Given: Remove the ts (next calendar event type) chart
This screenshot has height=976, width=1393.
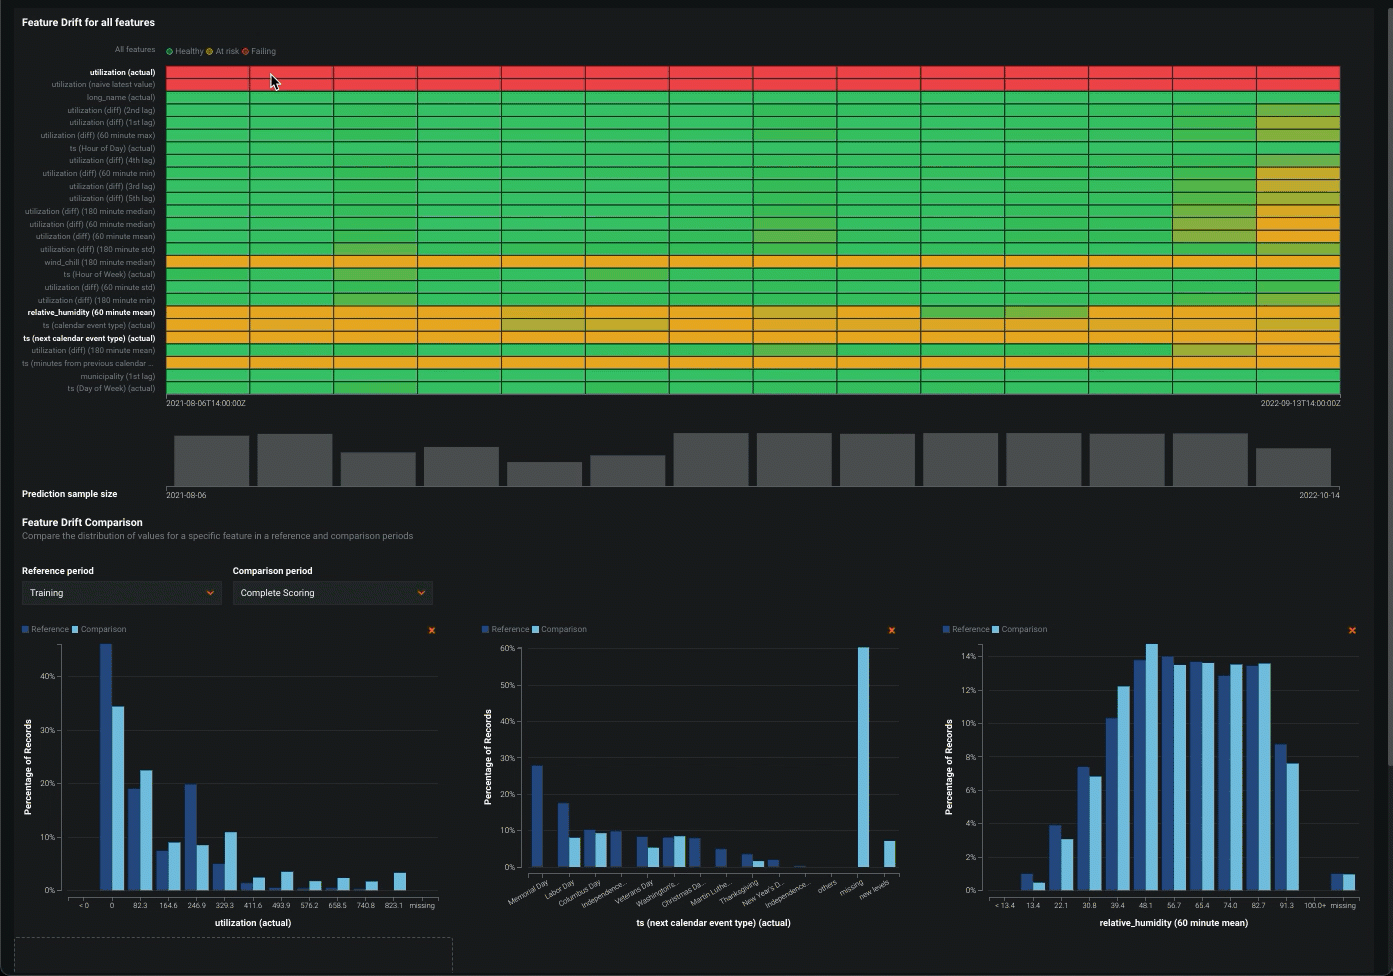Looking at the screenshot, I should click(892, 631).
